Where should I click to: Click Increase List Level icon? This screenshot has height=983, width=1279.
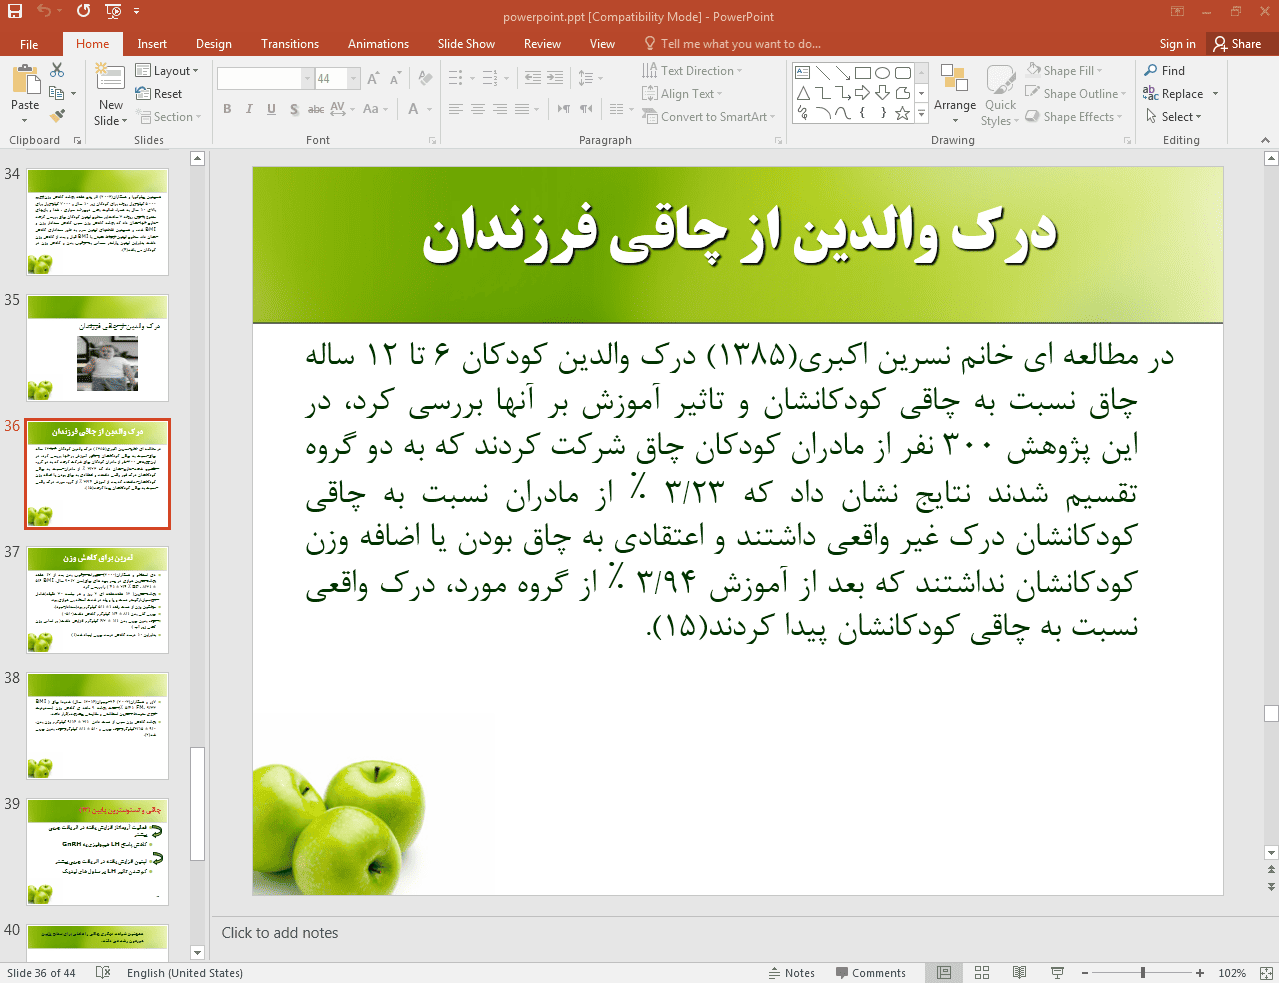tap(556, 78)
